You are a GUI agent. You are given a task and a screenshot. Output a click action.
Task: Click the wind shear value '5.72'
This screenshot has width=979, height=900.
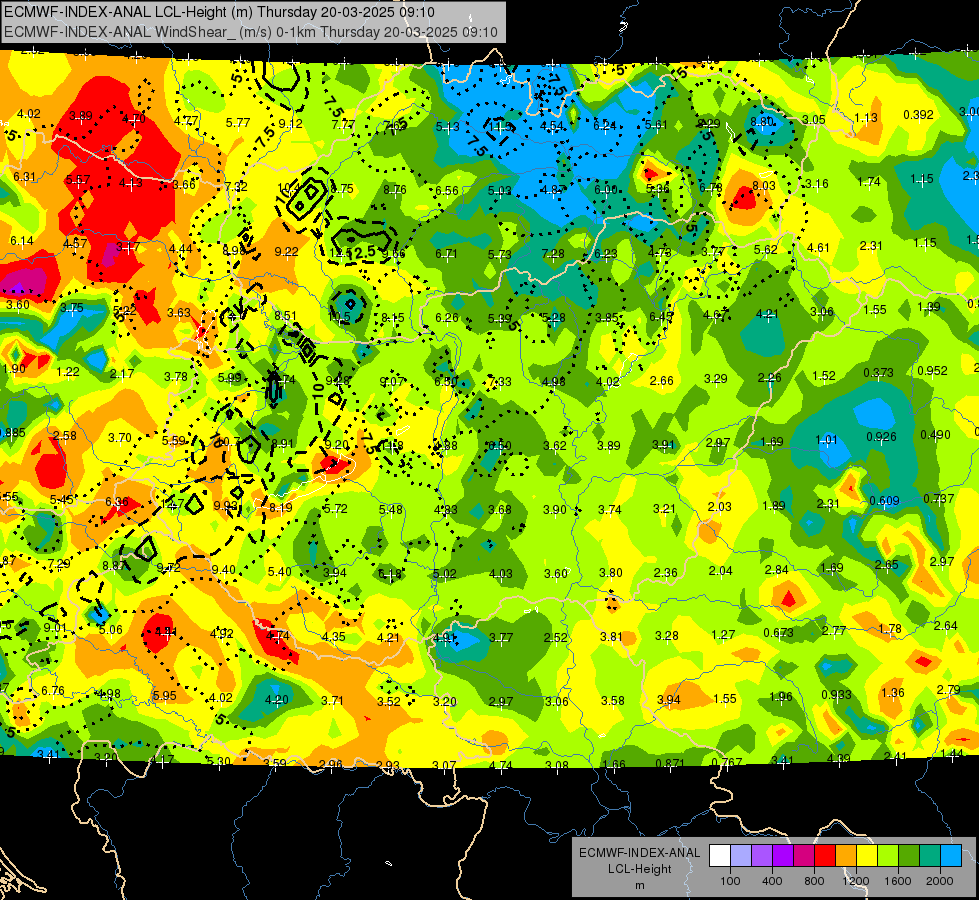tap(335, 509)
